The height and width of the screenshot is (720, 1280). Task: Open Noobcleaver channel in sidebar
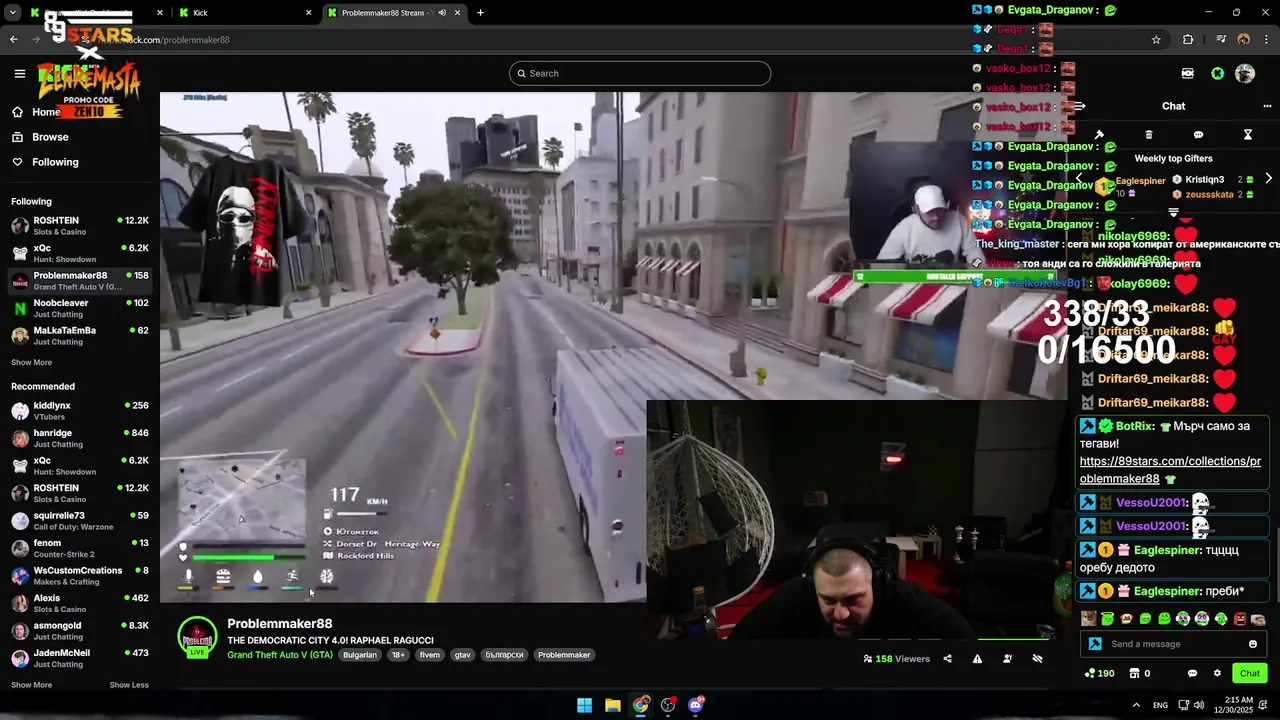click(80, 308)
